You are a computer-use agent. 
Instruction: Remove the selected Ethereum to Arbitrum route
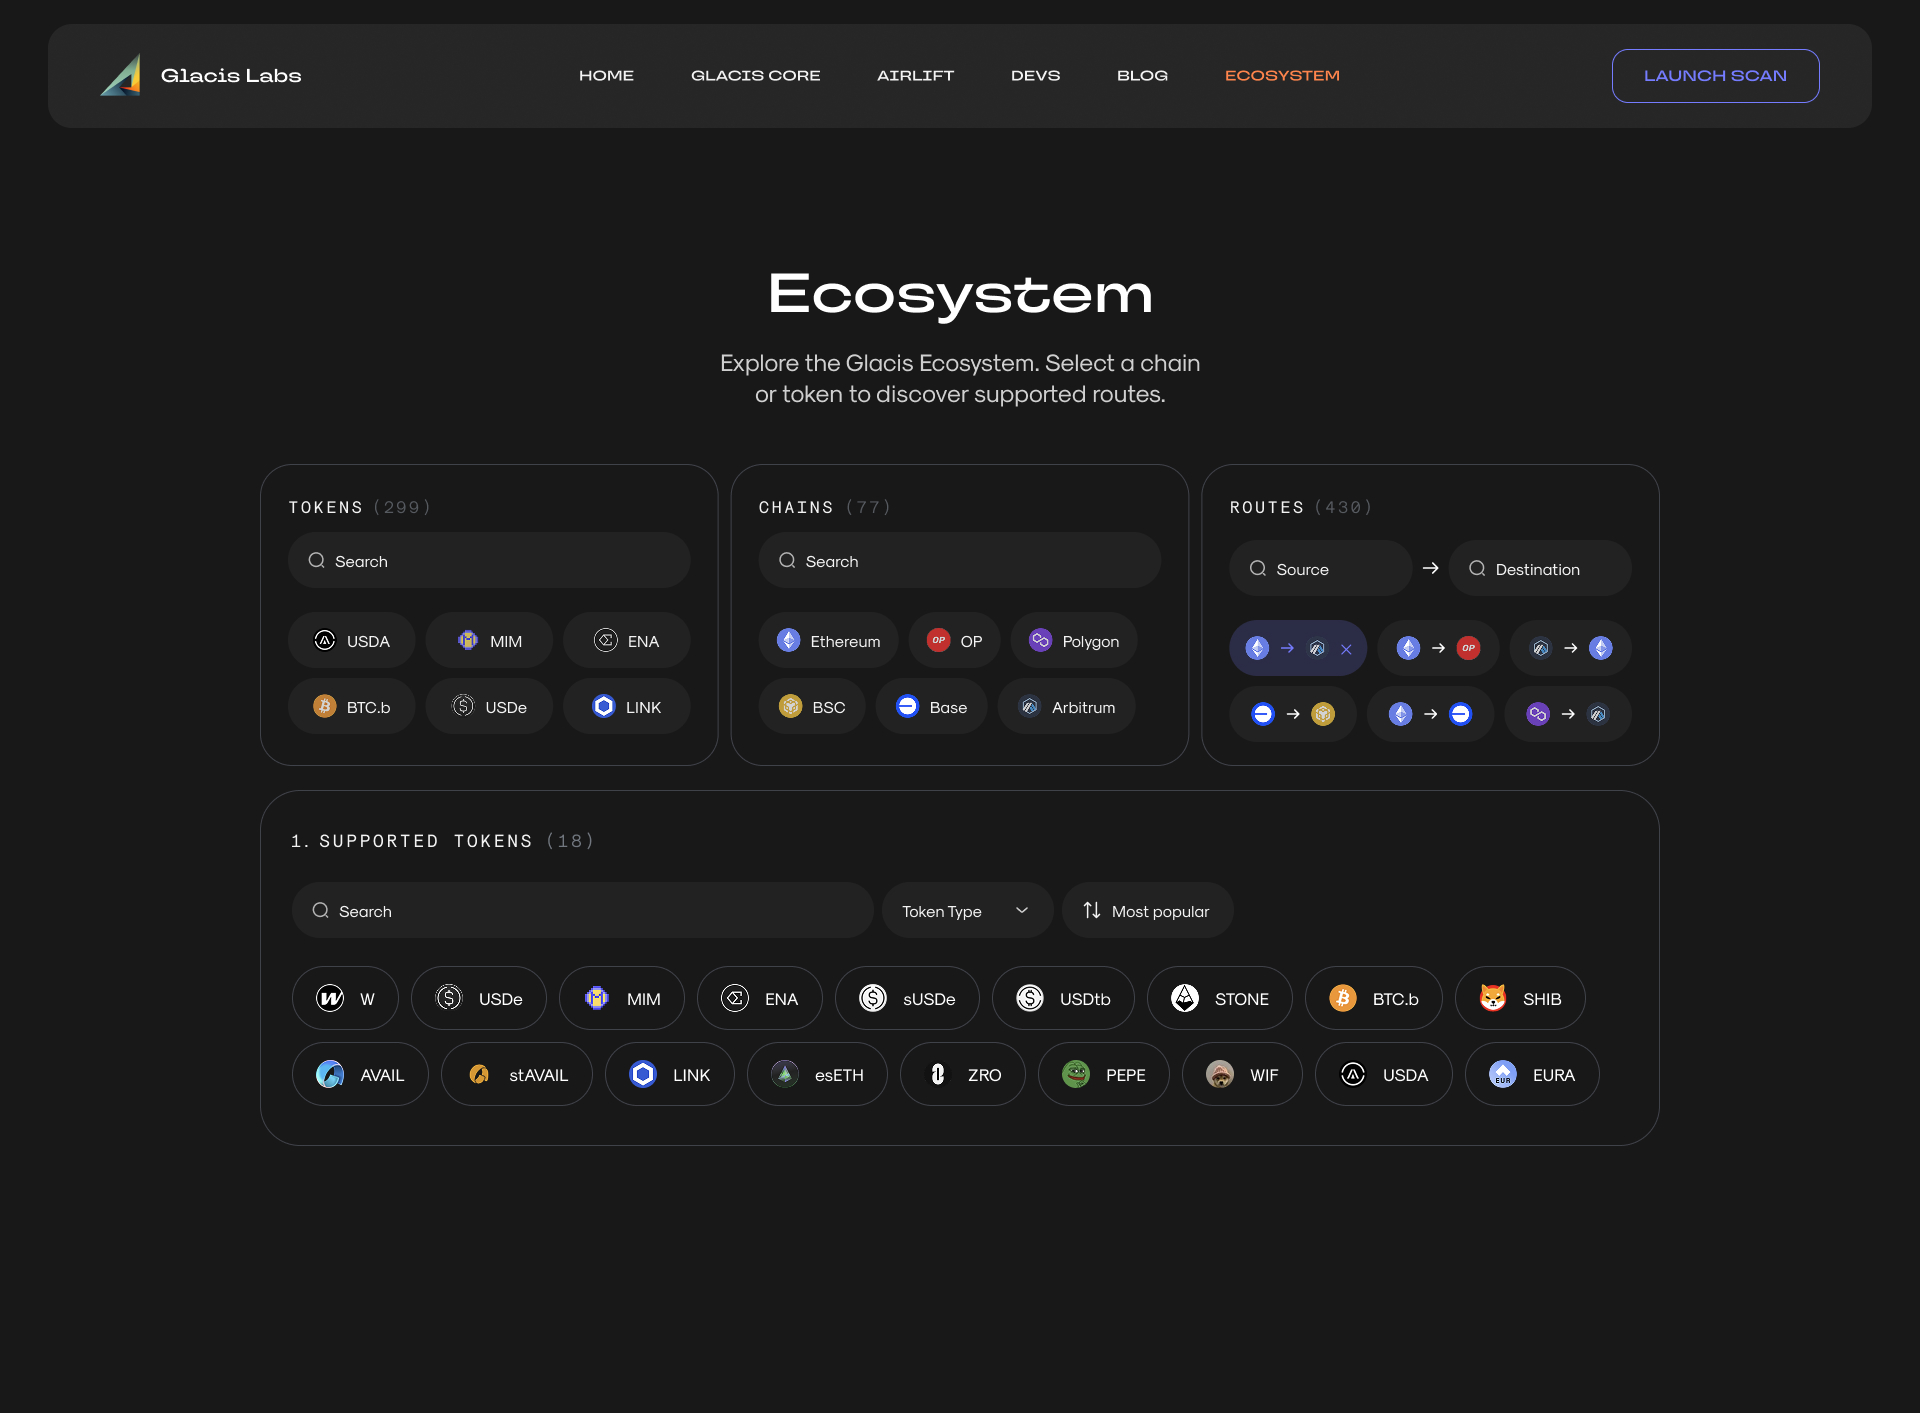click(1346, 649)
